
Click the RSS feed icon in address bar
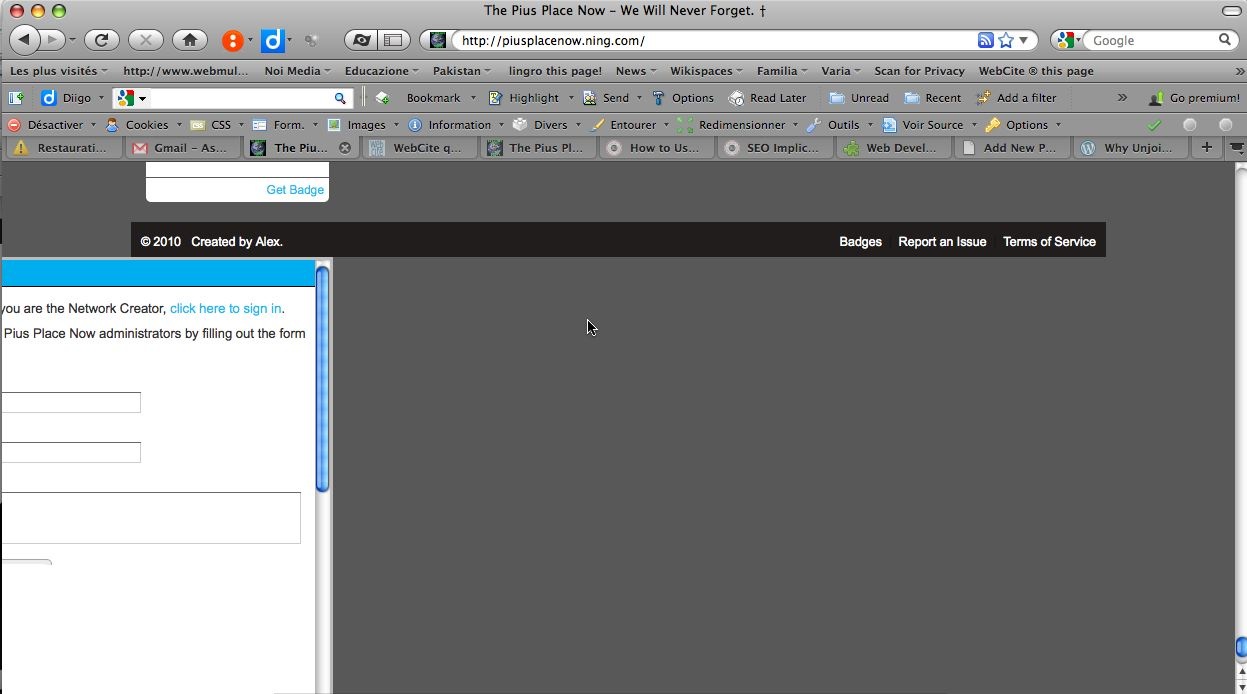(985, 40)
